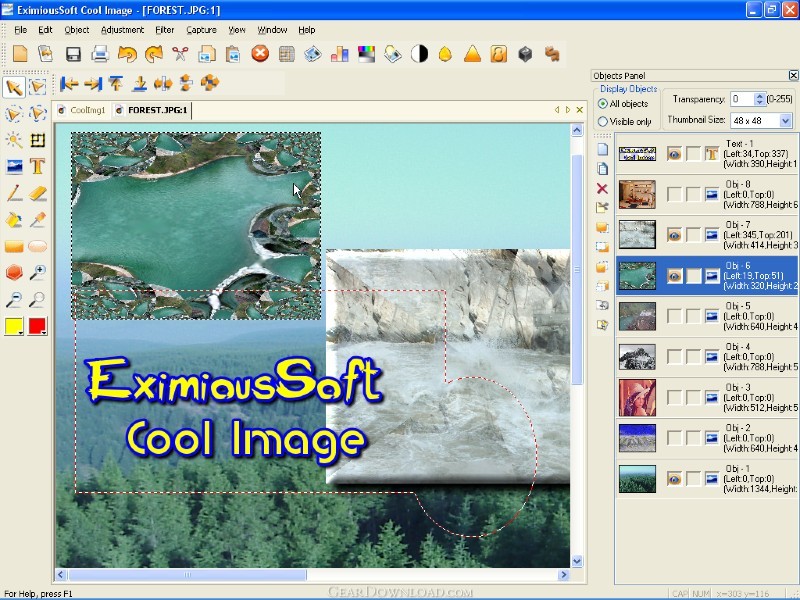Click the canvas vertical scrollbar up arrow
The height and width of the screenshot is (600, 800).
(x=577, y=131)
